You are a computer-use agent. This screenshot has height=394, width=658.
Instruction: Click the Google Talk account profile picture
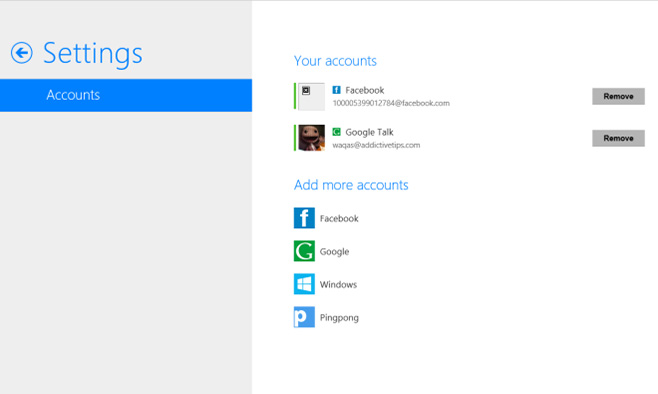pyautogui.click(x=311, y=138)
